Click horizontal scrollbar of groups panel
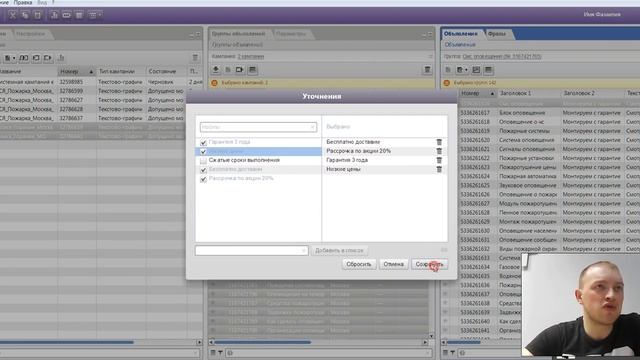Screen dimensions: 640x360 [263, 342]
